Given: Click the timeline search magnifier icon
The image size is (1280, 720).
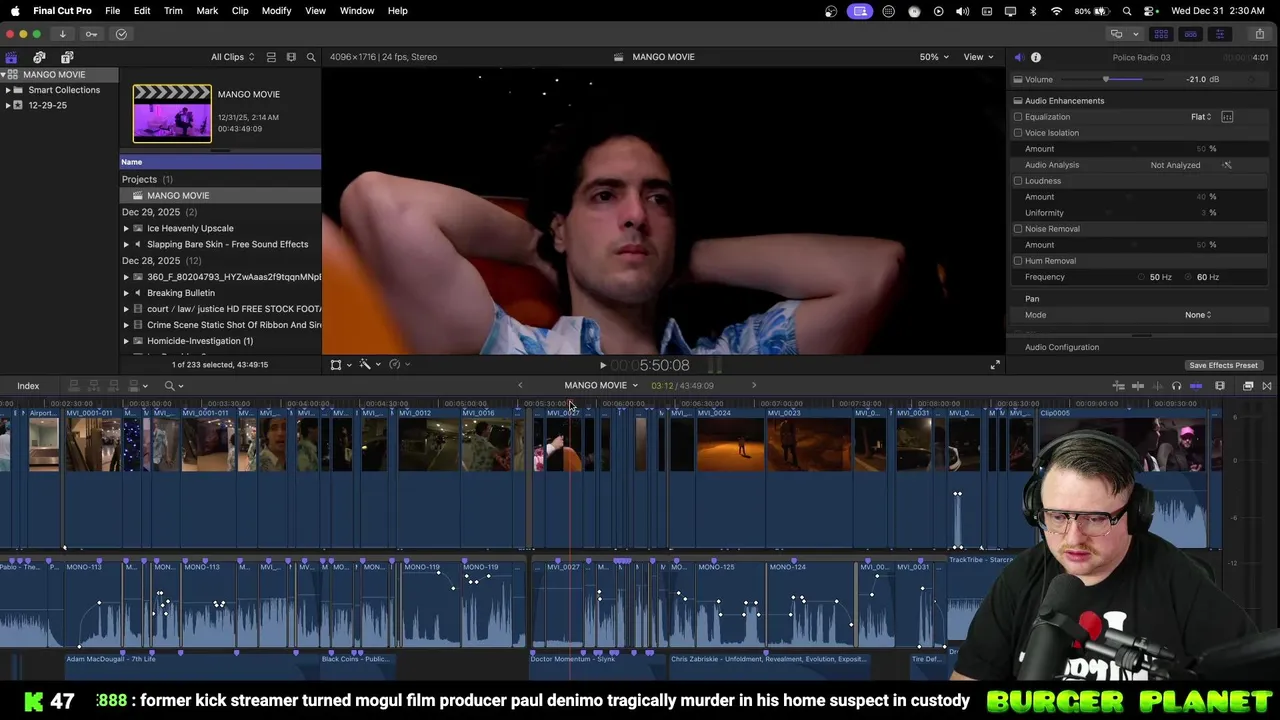Looking at the screenshot, I should coord(170,386).
